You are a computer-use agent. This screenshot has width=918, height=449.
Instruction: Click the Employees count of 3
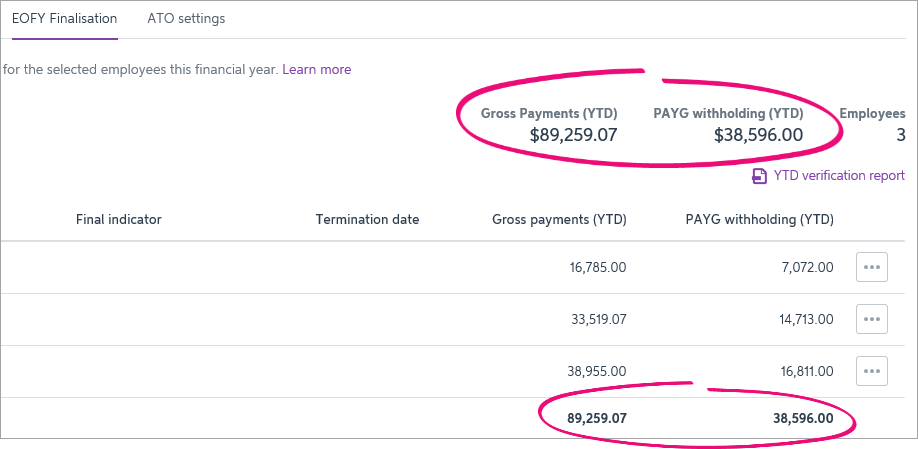click(900, 135)
